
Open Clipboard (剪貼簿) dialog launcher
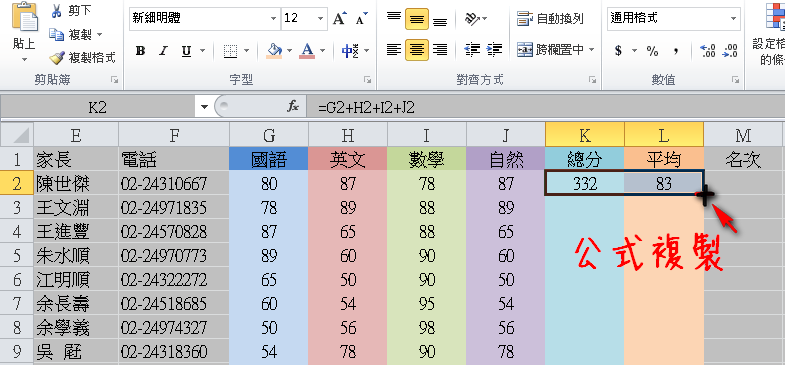(115, 80)
